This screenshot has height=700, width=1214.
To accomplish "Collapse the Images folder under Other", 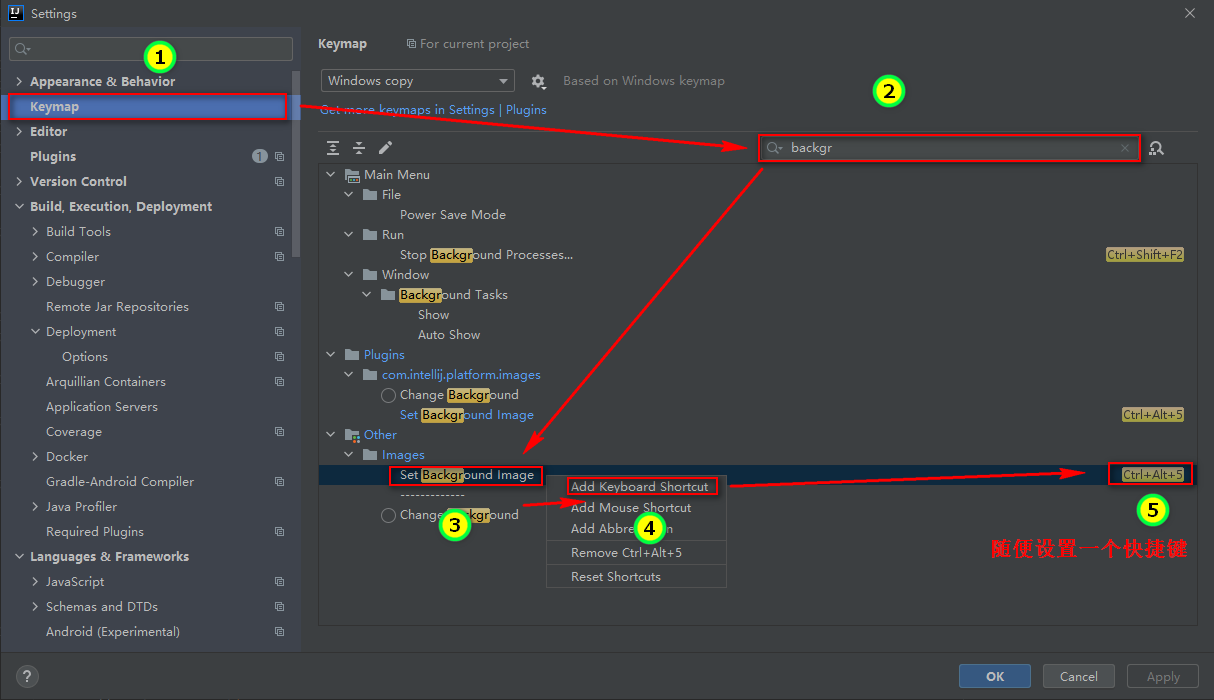I will [349, 455].
